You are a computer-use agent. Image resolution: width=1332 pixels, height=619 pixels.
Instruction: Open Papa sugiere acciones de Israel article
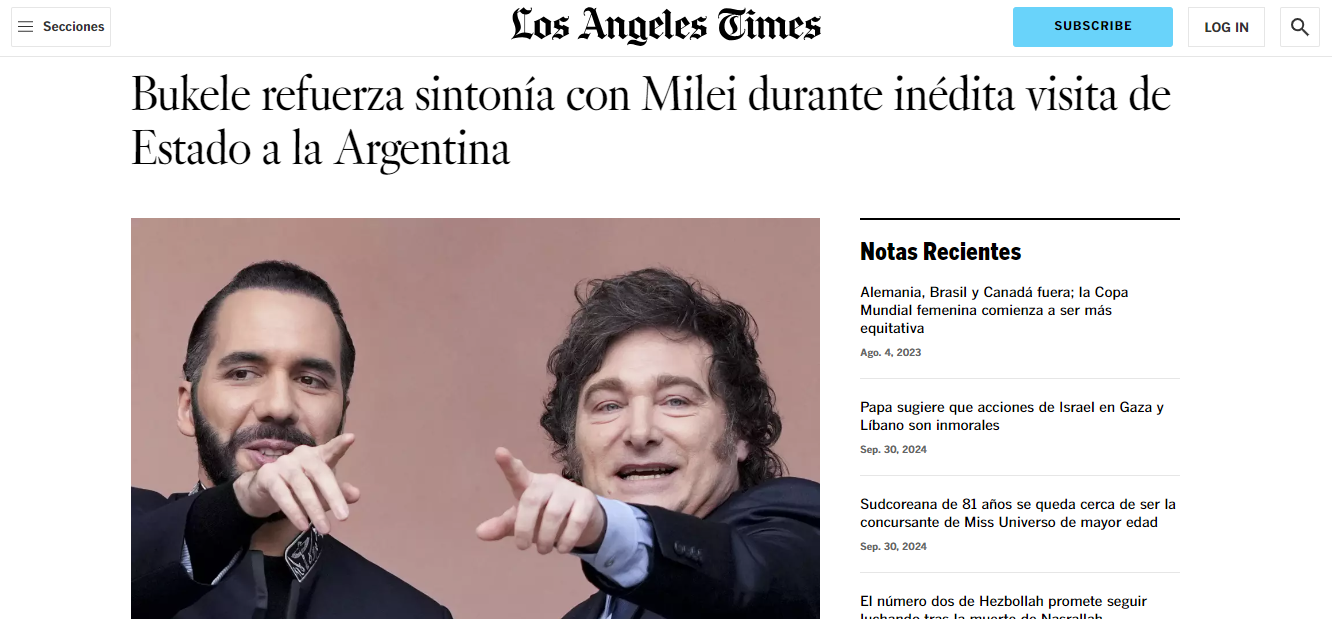pyautogui.click(x=1012, y=416)
